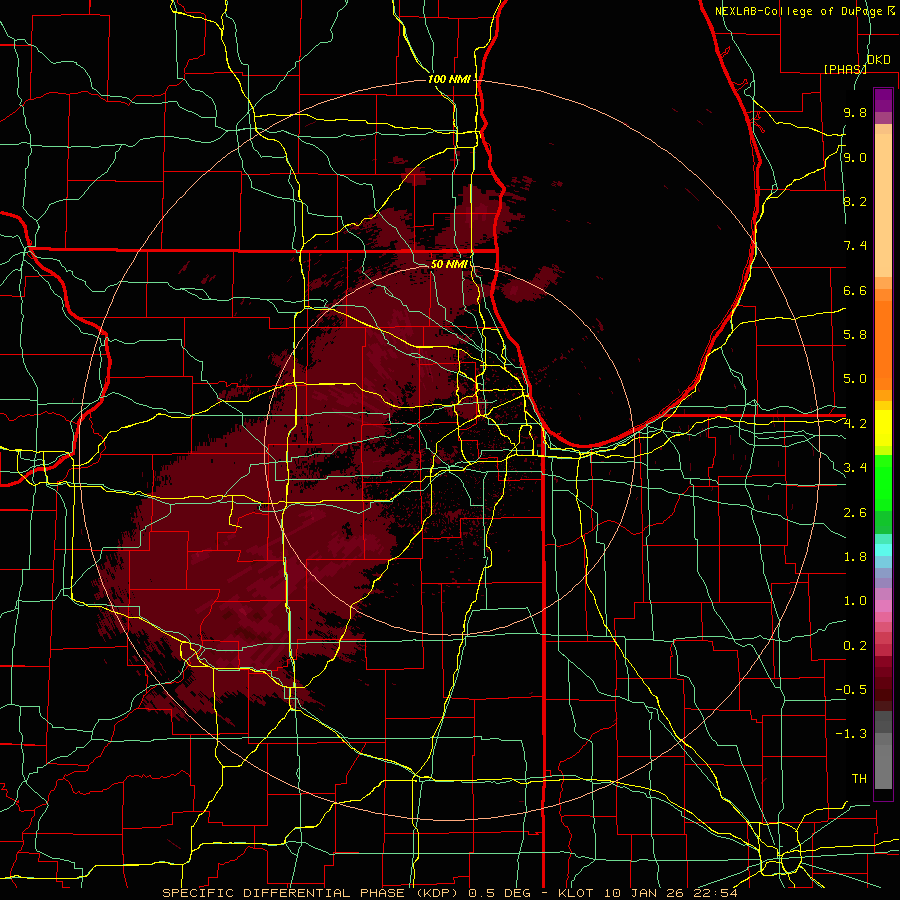This screenshot has width=900, height=900.
Task: Click the 50 NMI range ring label
Action: 449,264
